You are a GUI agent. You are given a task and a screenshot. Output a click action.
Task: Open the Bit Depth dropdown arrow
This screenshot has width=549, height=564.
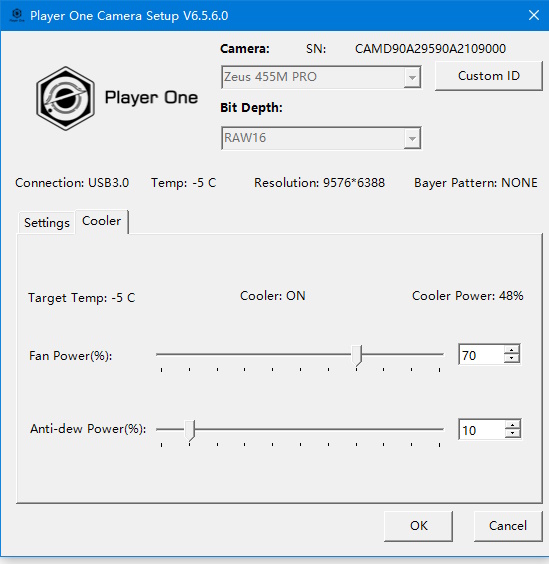[x=412, y=138]
